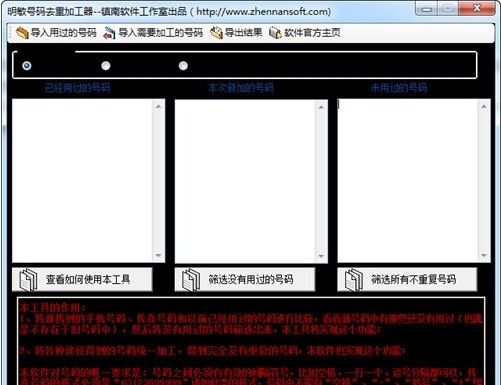Select the first (checked) radio button
The height and width of the screenshot is (385, 501).
click(x=27, y=66)
